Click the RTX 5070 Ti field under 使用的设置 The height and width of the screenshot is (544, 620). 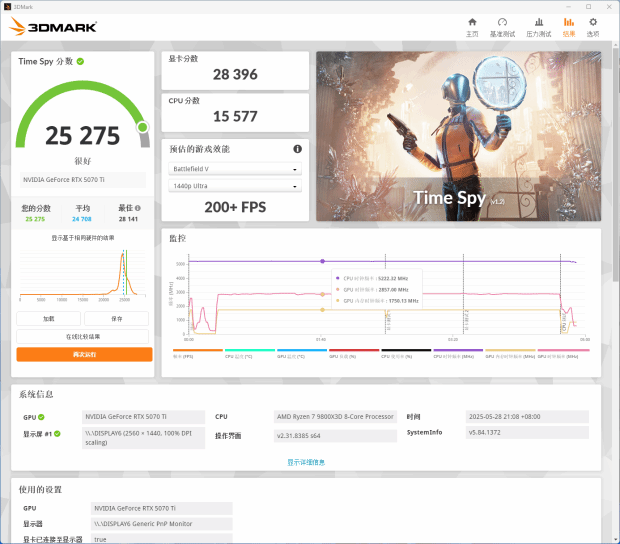(x=162, y=508)
